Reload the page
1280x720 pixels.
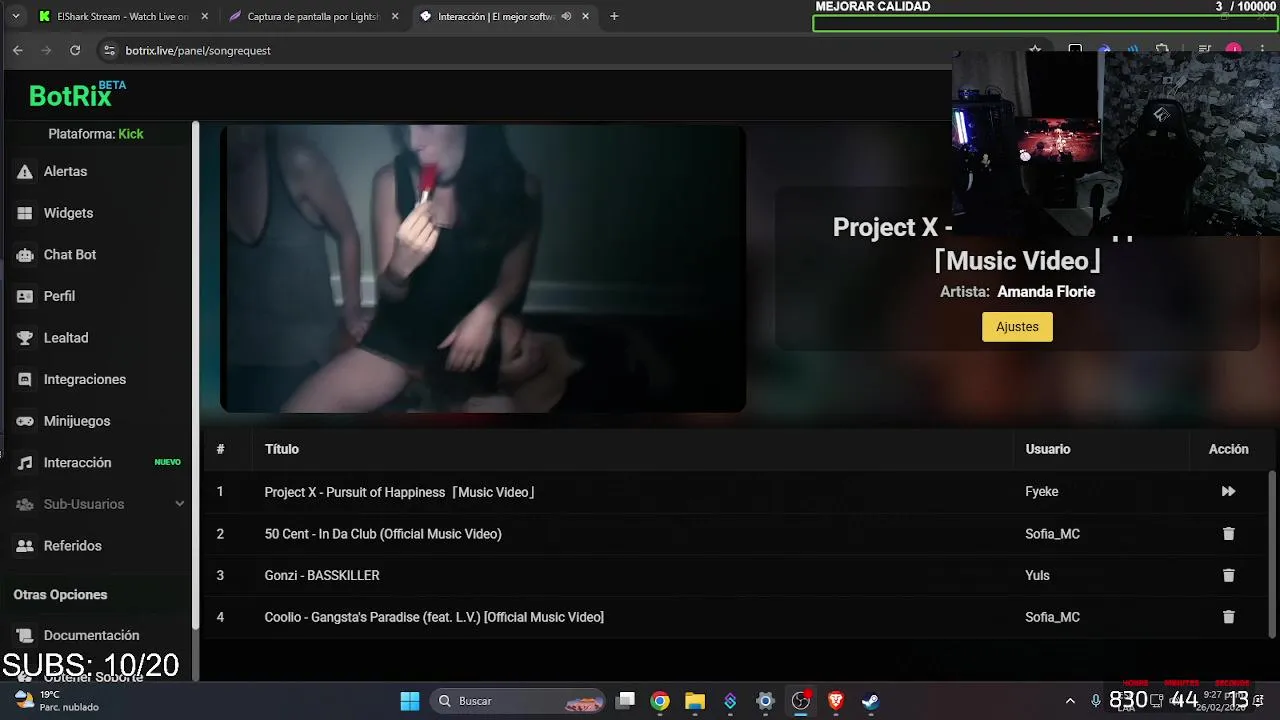pyautogui.click(x=75, y=50)
